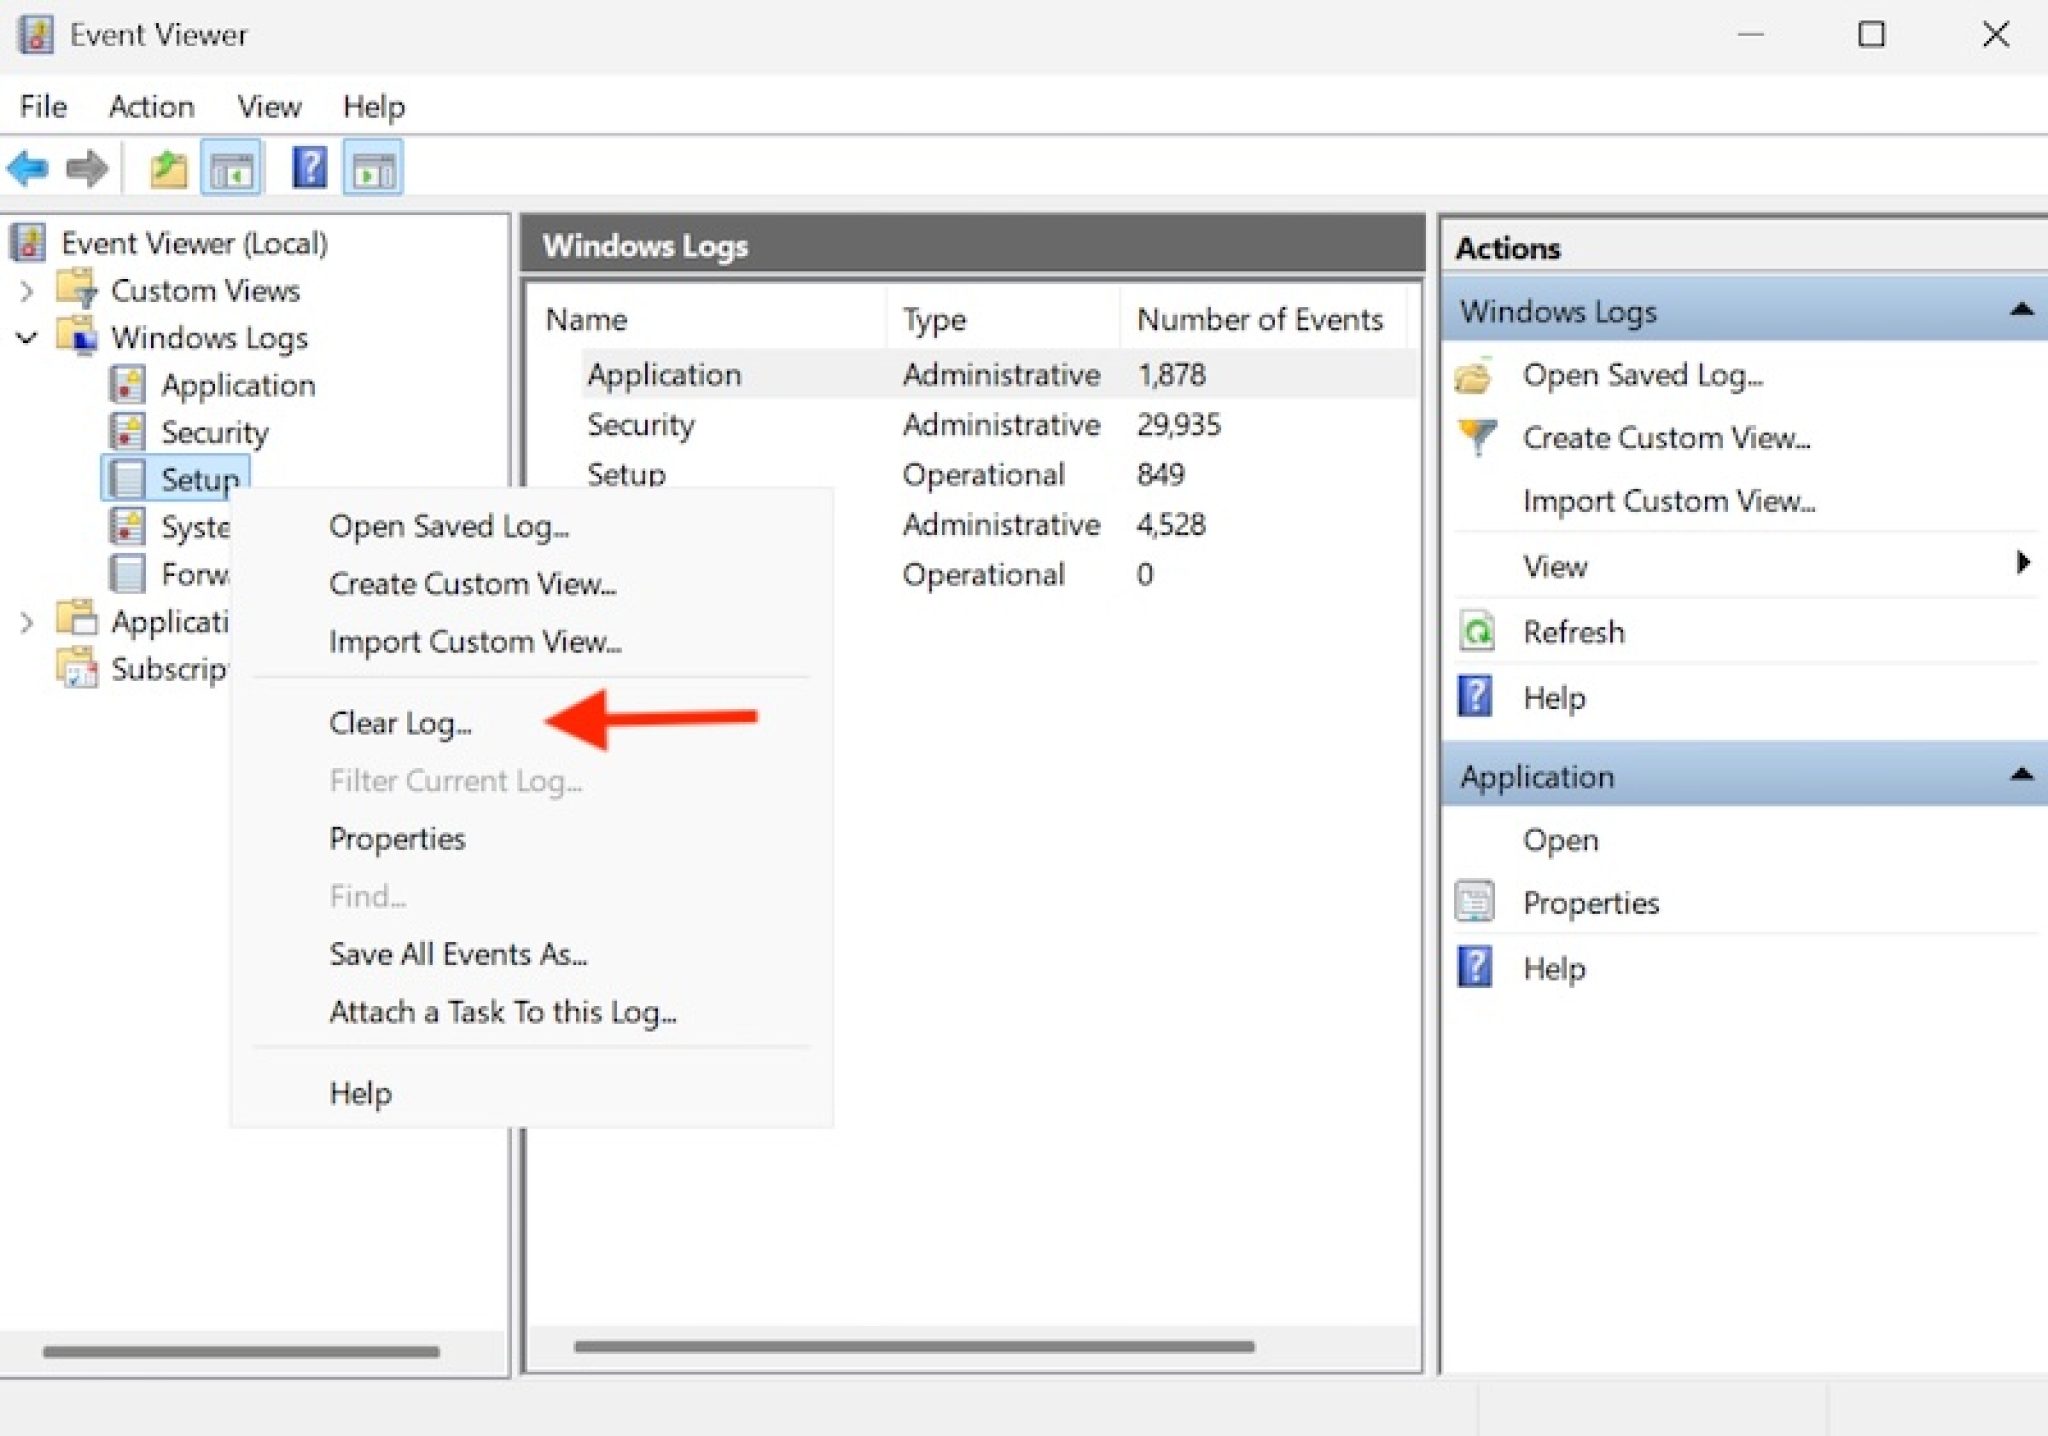Click the console tree horizontal scrollbar
This screenshot has height=1436, width=2048.
point(240,1351)
